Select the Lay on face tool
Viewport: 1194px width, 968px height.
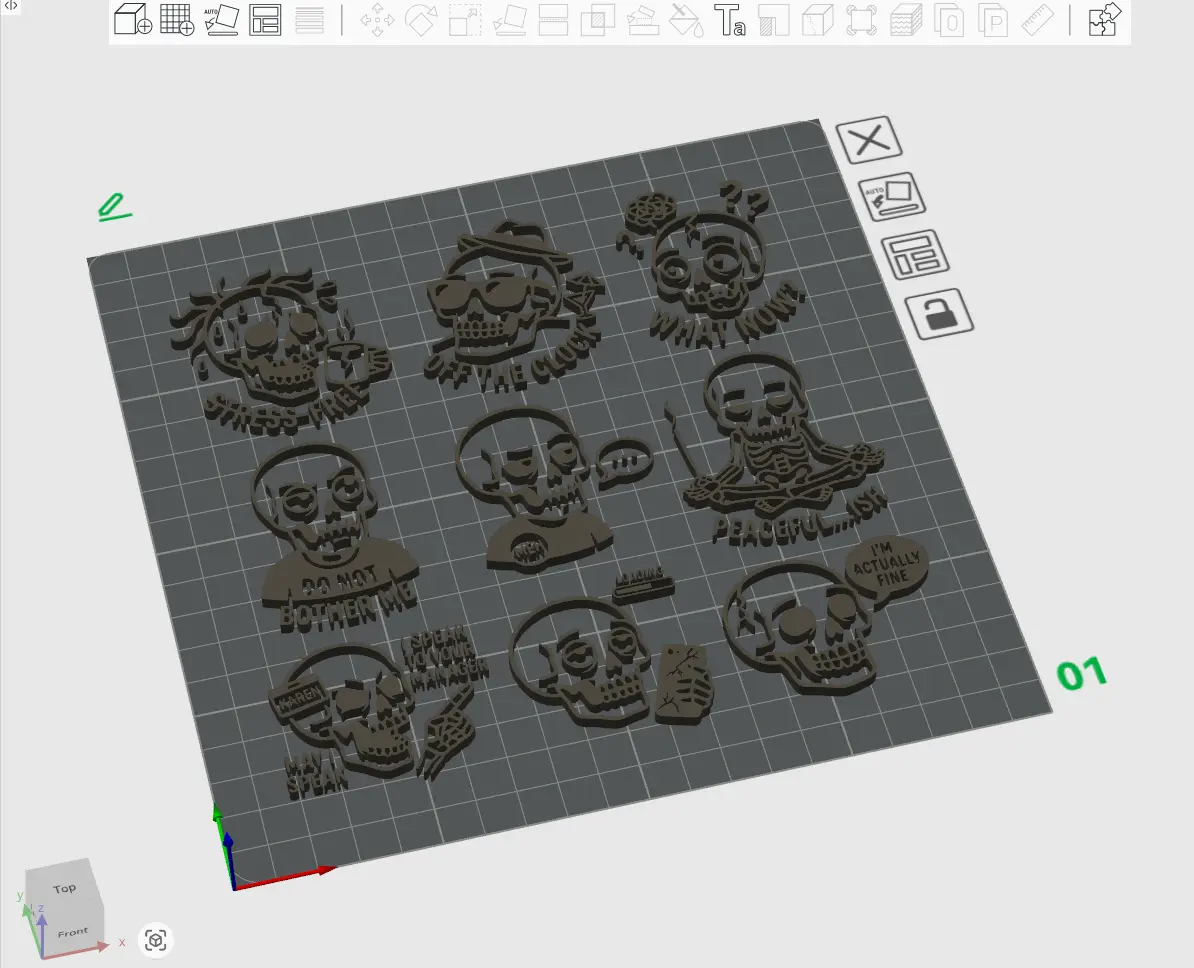[x=509, y=20]
